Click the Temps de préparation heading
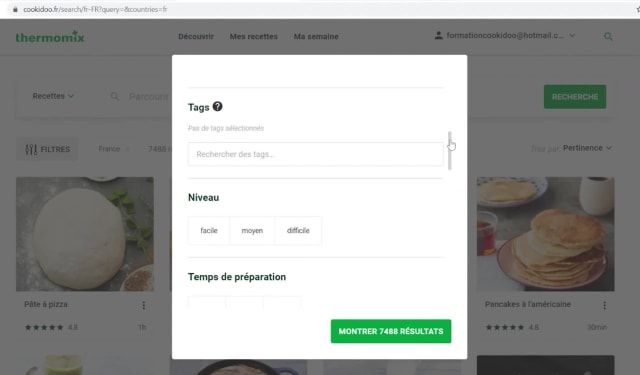Screen dimensions: 640x375 coord(237,277)
